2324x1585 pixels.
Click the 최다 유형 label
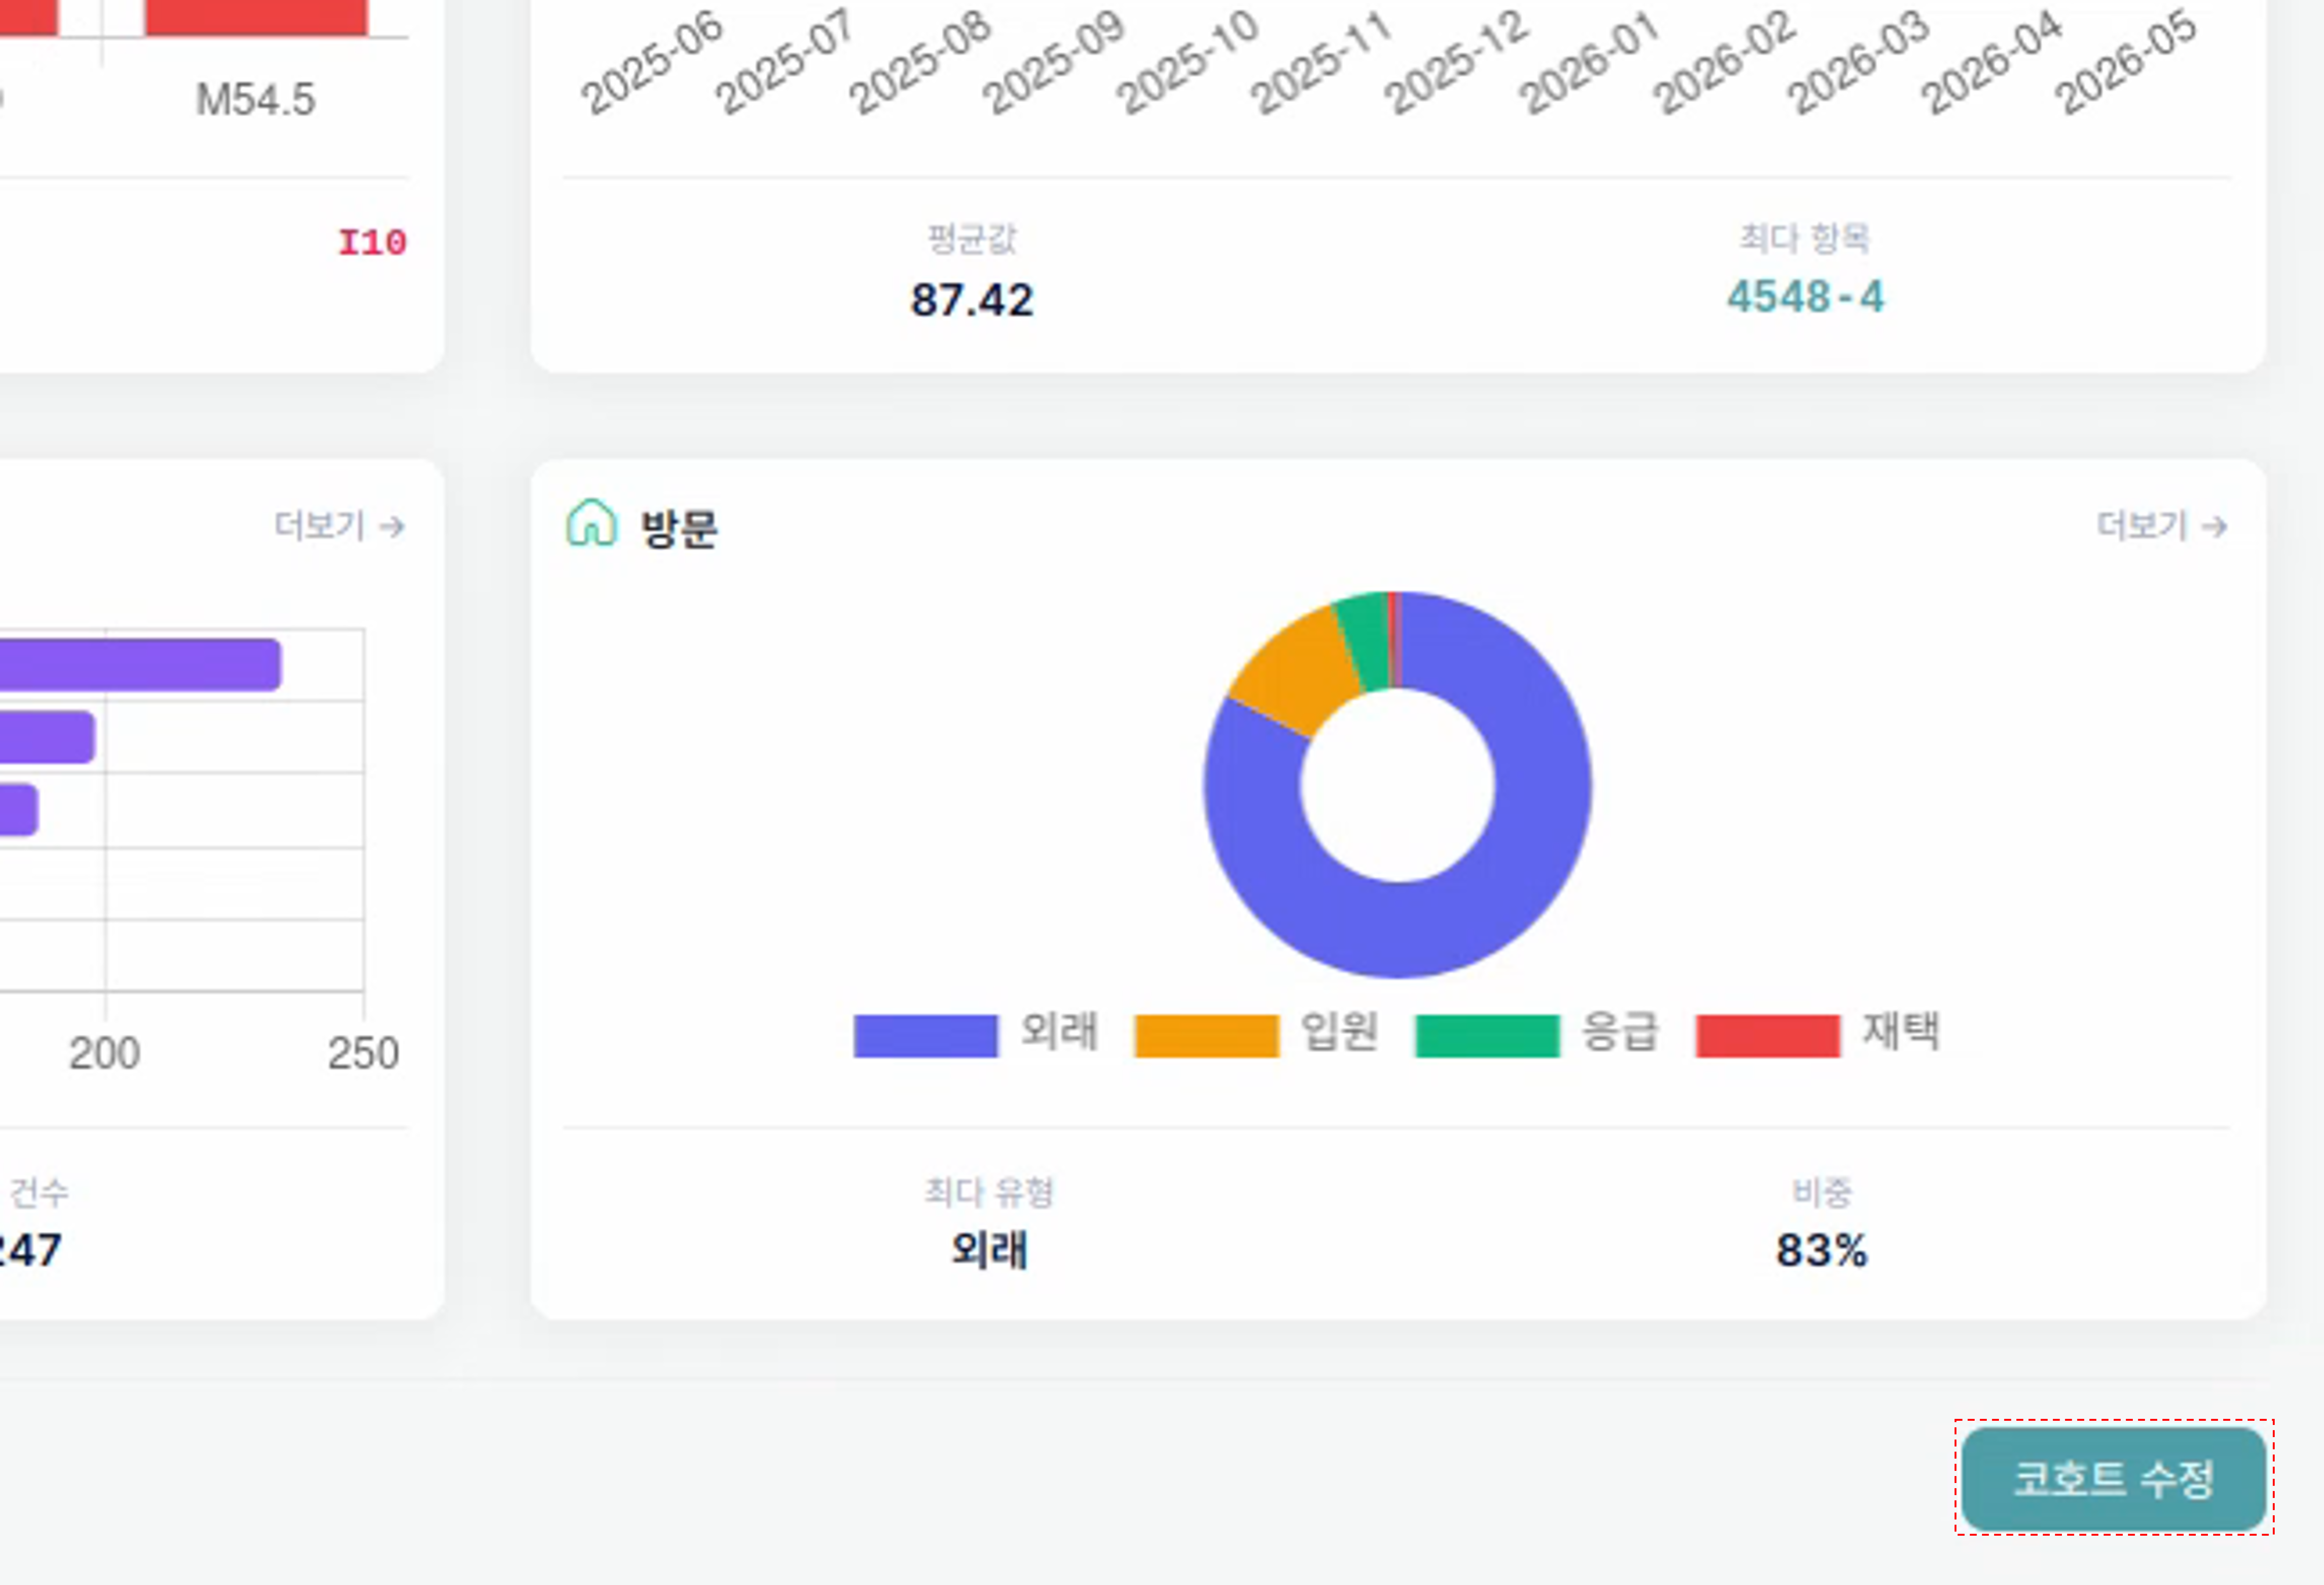[x=989, y=1192]
